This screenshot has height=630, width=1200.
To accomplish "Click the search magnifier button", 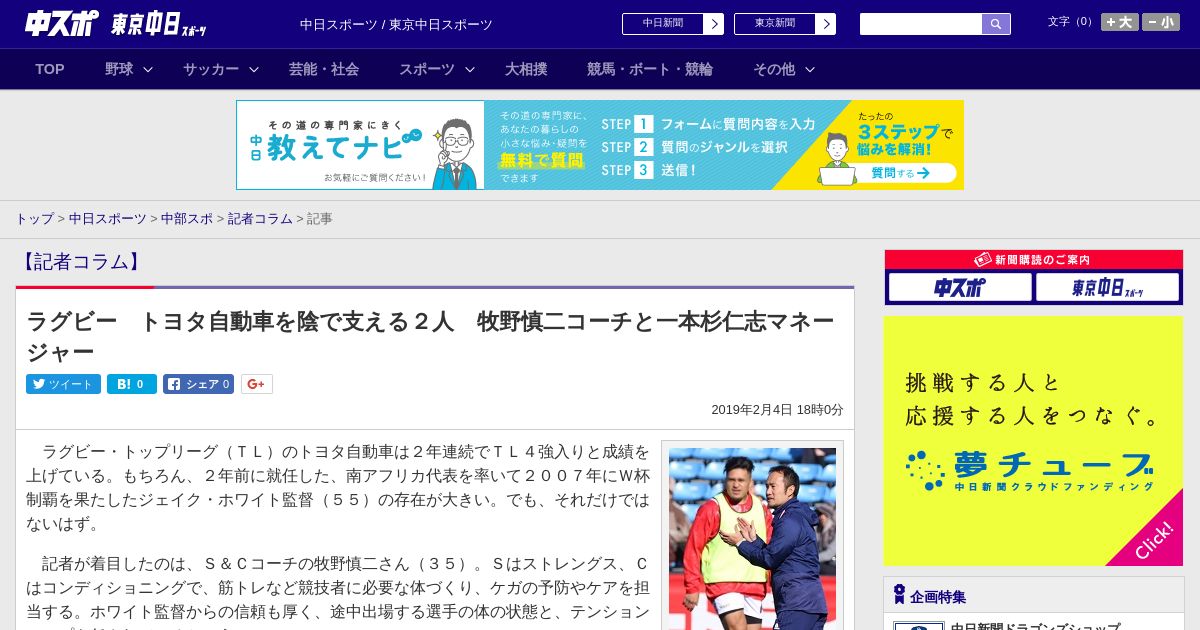I will 996,24.
